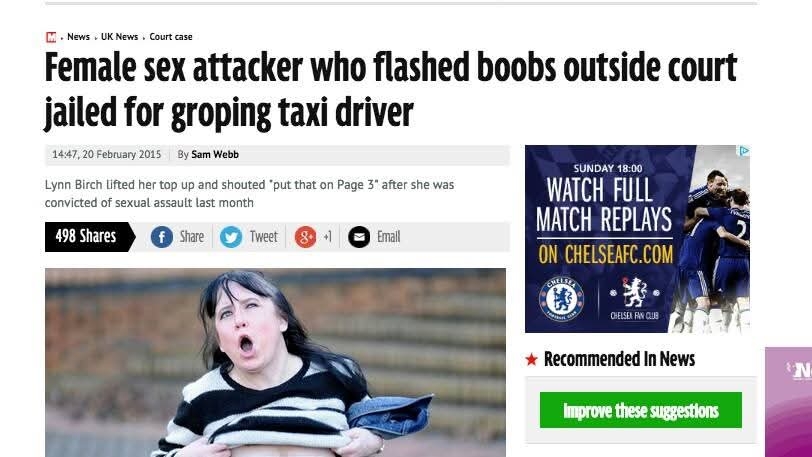This screenshot has height=457, width=812.
Task: Click the AdChoices icon on Chelsea ad
Action: click(x=744, y=151)
